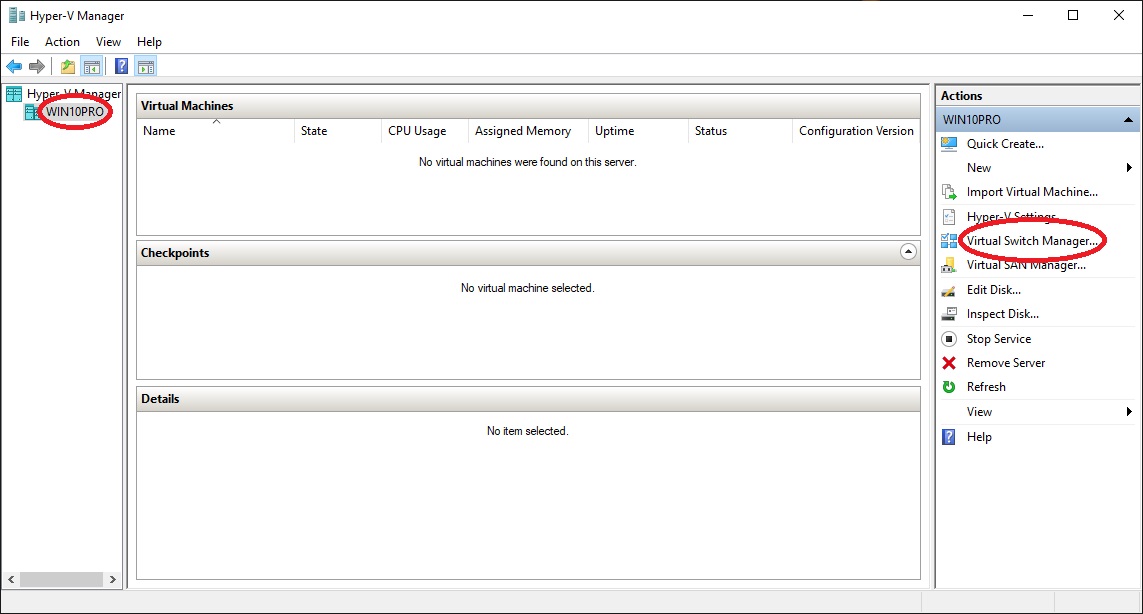
Task: Expand the New submenu arrow
Action: (x=1129, y=168)
